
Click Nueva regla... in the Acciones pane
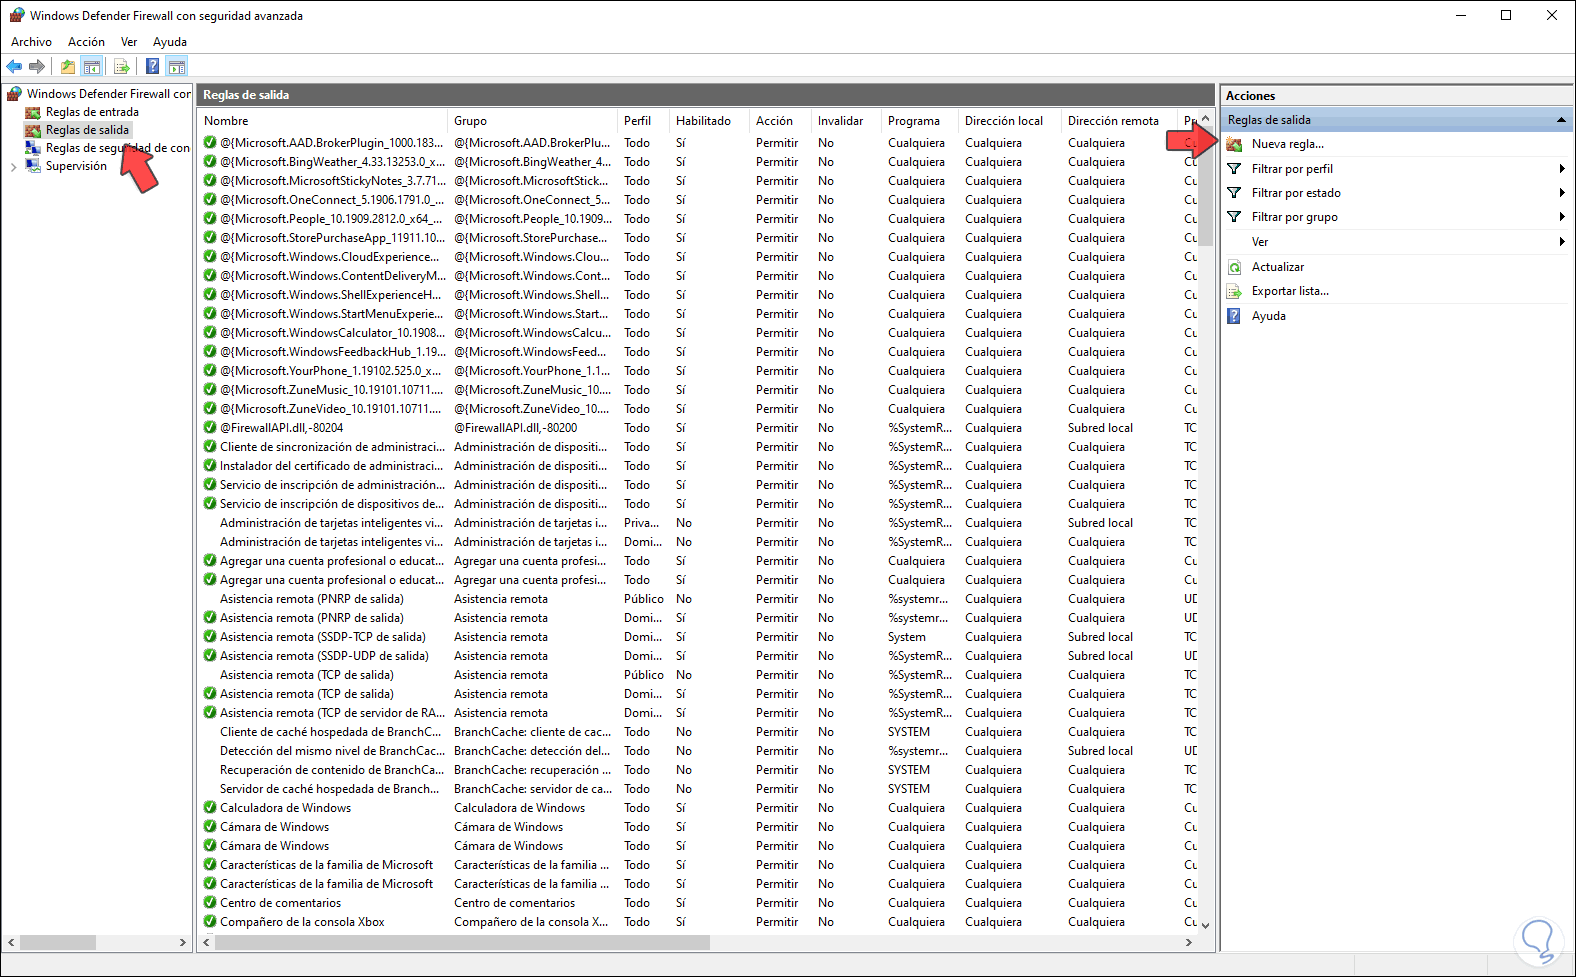(1288, 144)
